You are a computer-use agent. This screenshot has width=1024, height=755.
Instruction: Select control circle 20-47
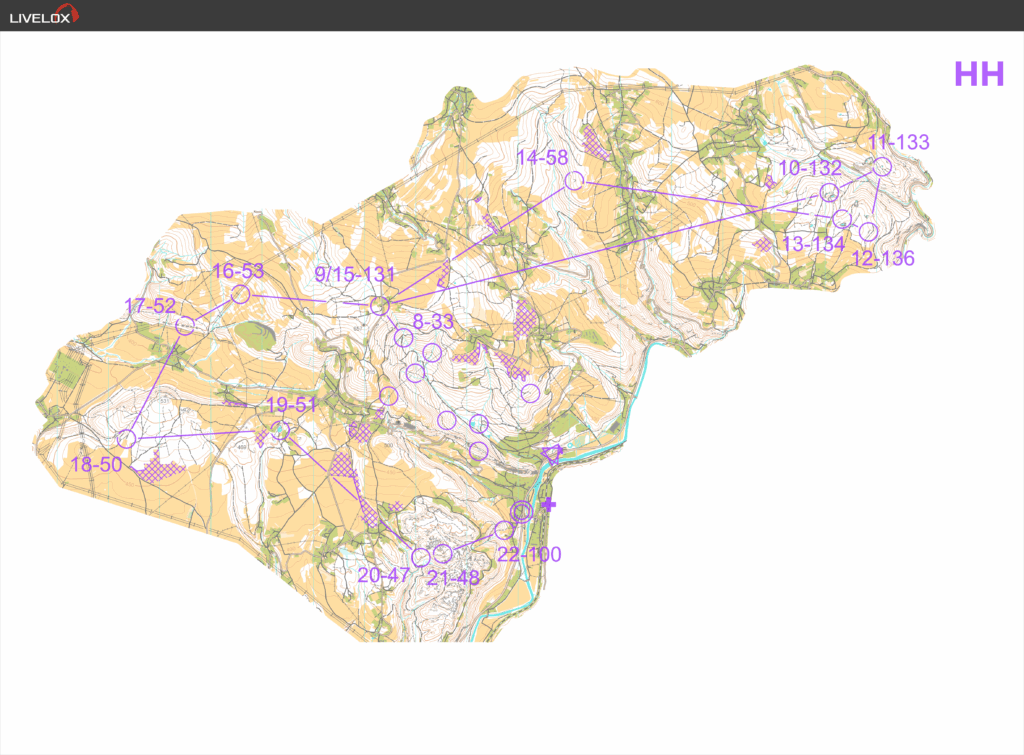click(421, 556)
